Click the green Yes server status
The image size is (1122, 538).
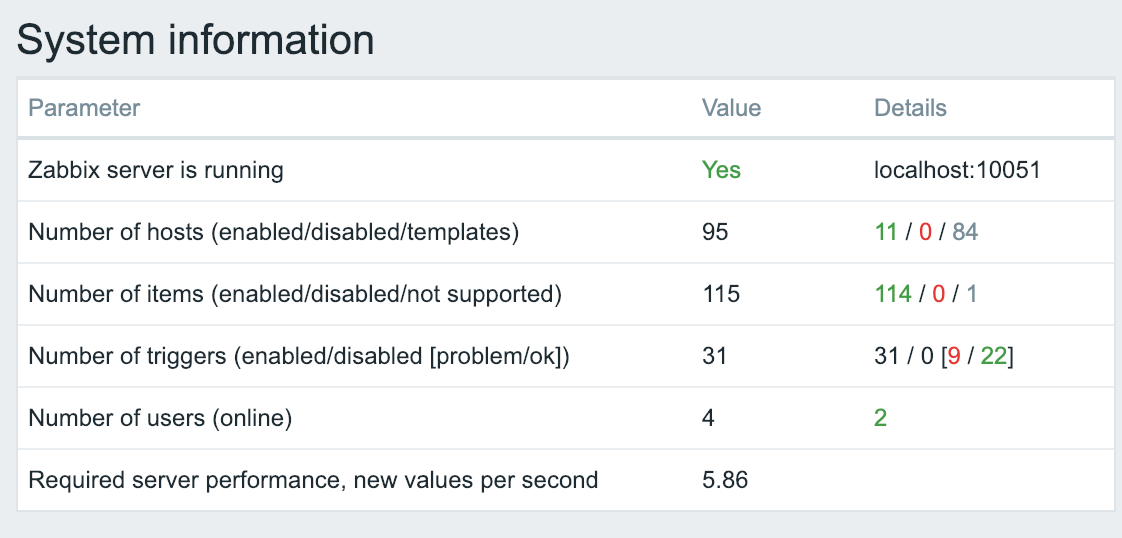coord(721,170)
